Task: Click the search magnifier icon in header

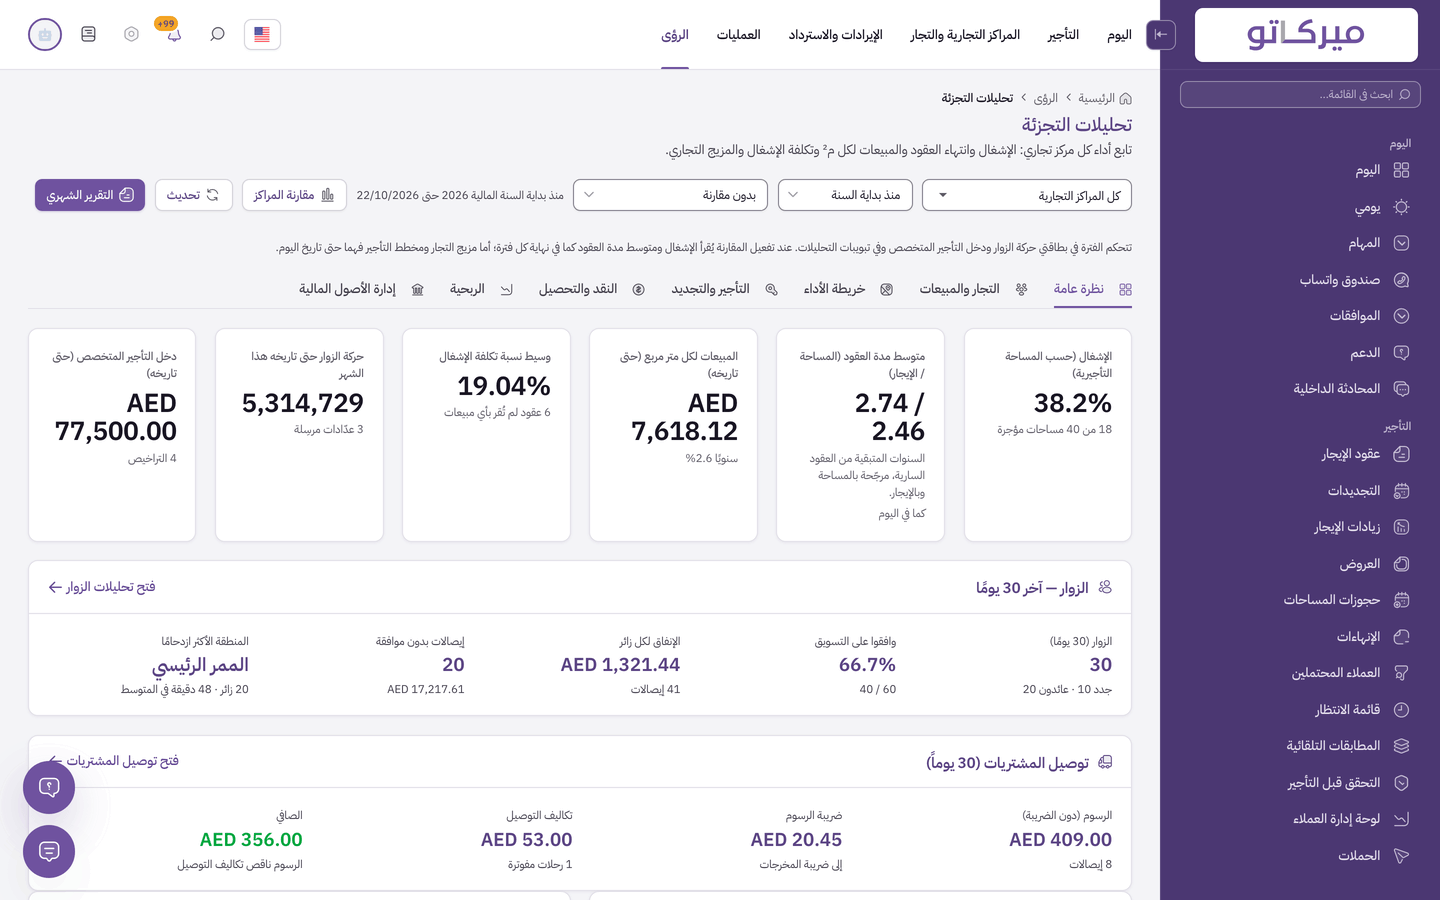Action: coord(217,34)
